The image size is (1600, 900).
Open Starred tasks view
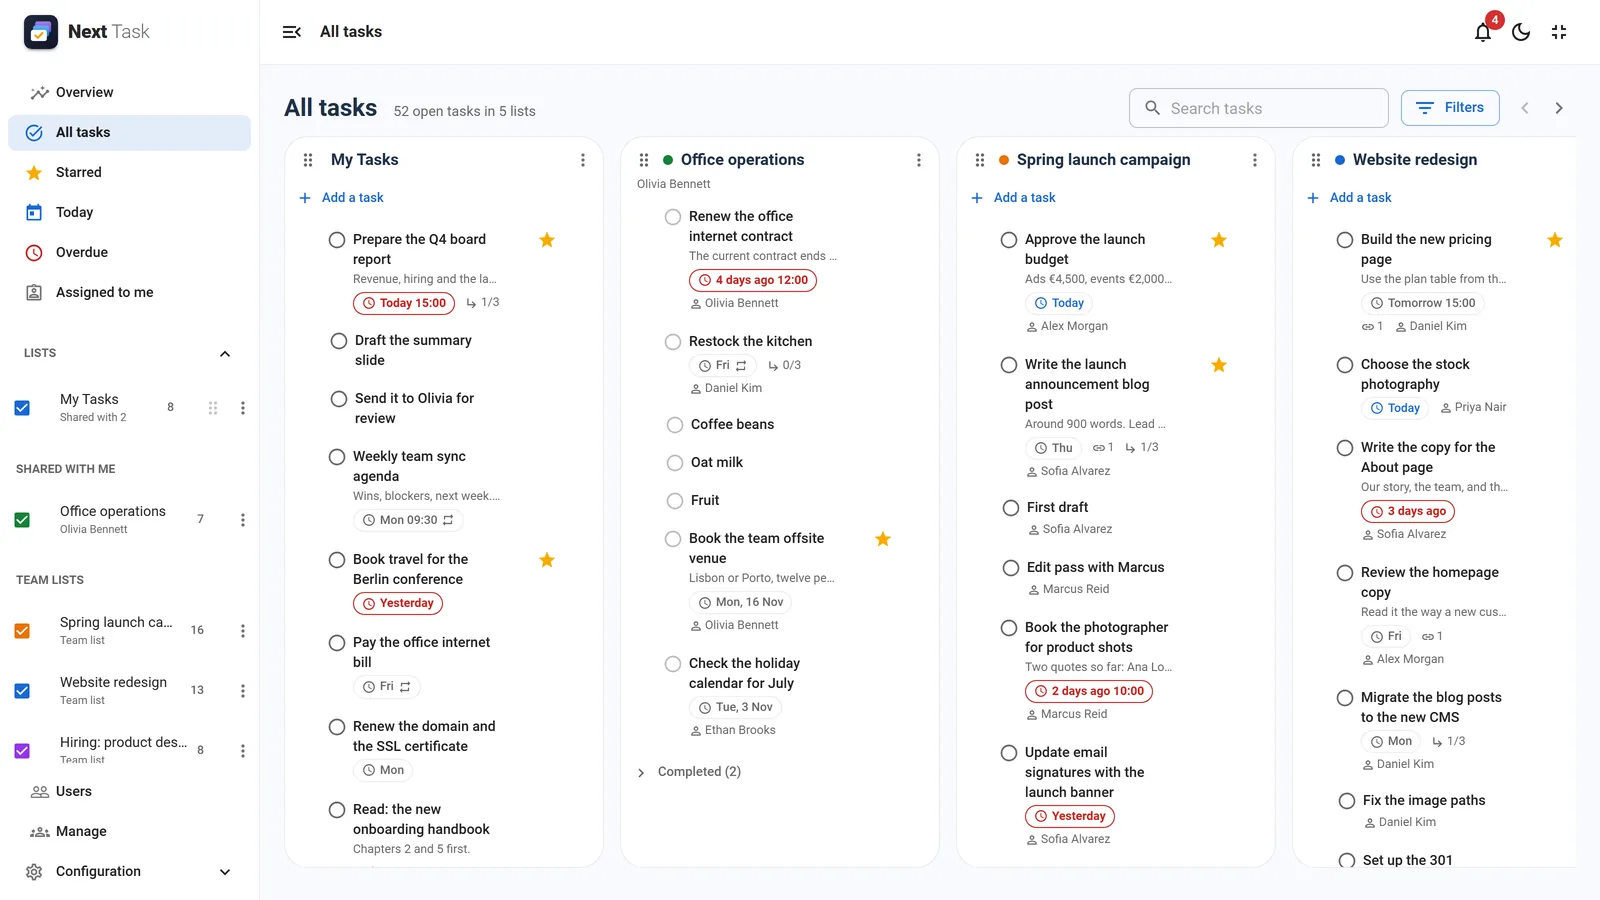(130, 172)
